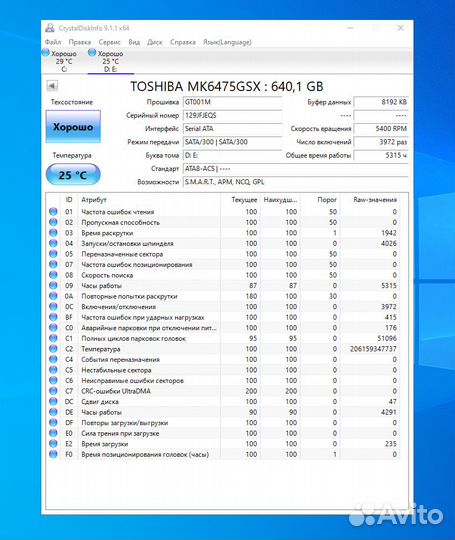Open the Диск menu
This screenshot has width=455, height=540.
[x=155, y=42]
